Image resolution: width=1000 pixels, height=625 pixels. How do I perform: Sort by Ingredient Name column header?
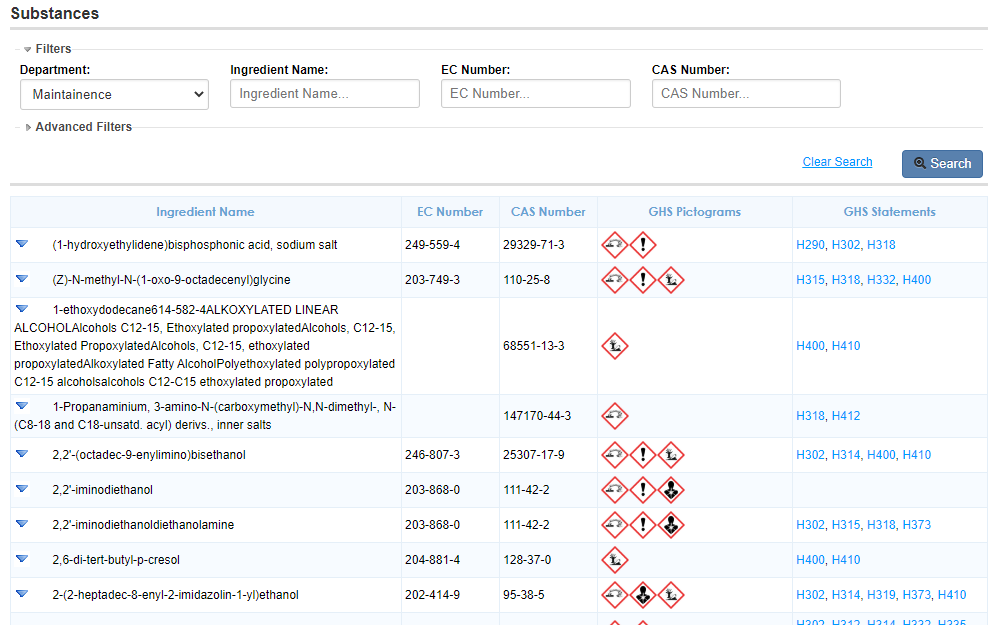pos(205,212)
